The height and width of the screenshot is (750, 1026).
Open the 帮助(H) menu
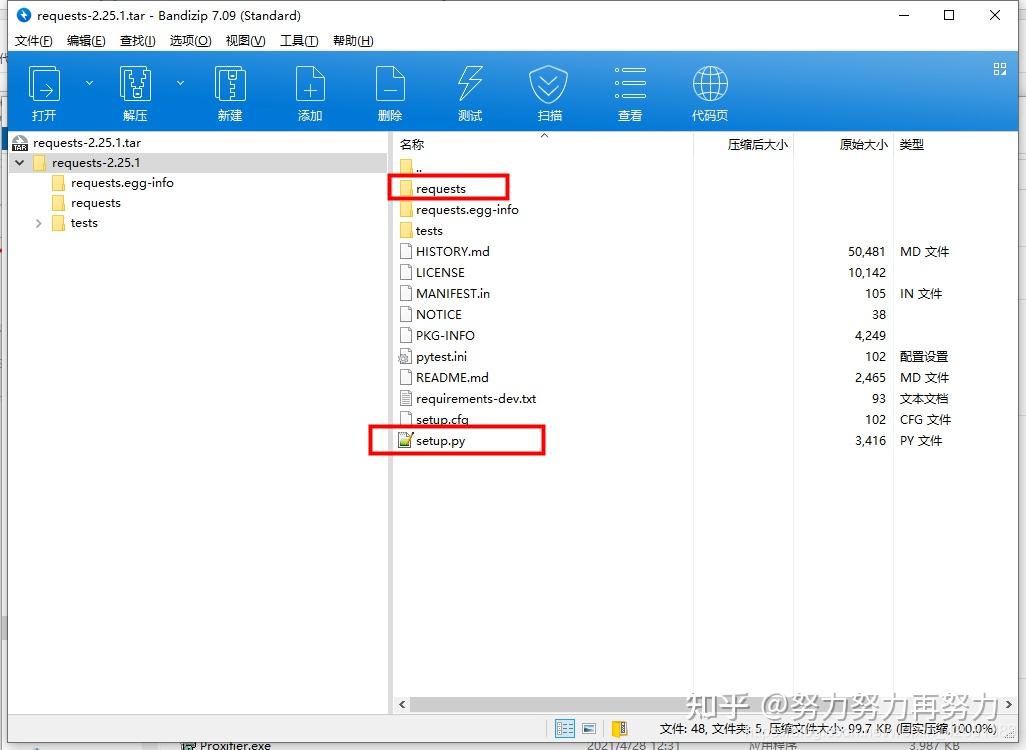[353, 41]
